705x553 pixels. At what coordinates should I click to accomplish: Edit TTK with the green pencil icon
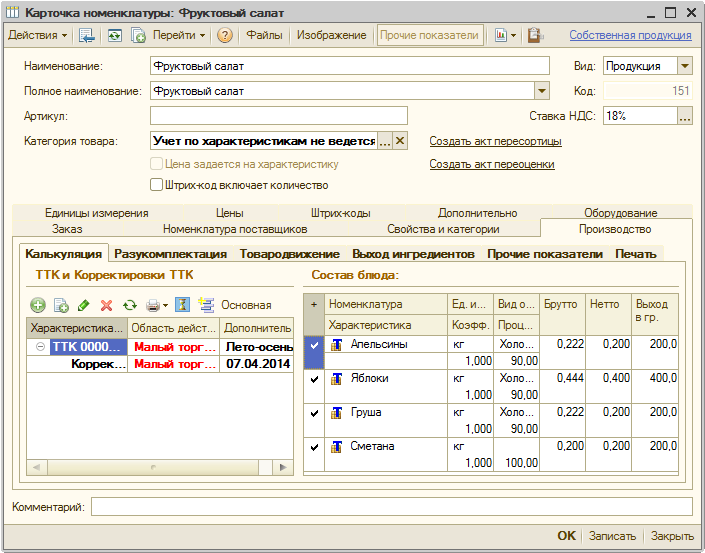coord(84,306)
